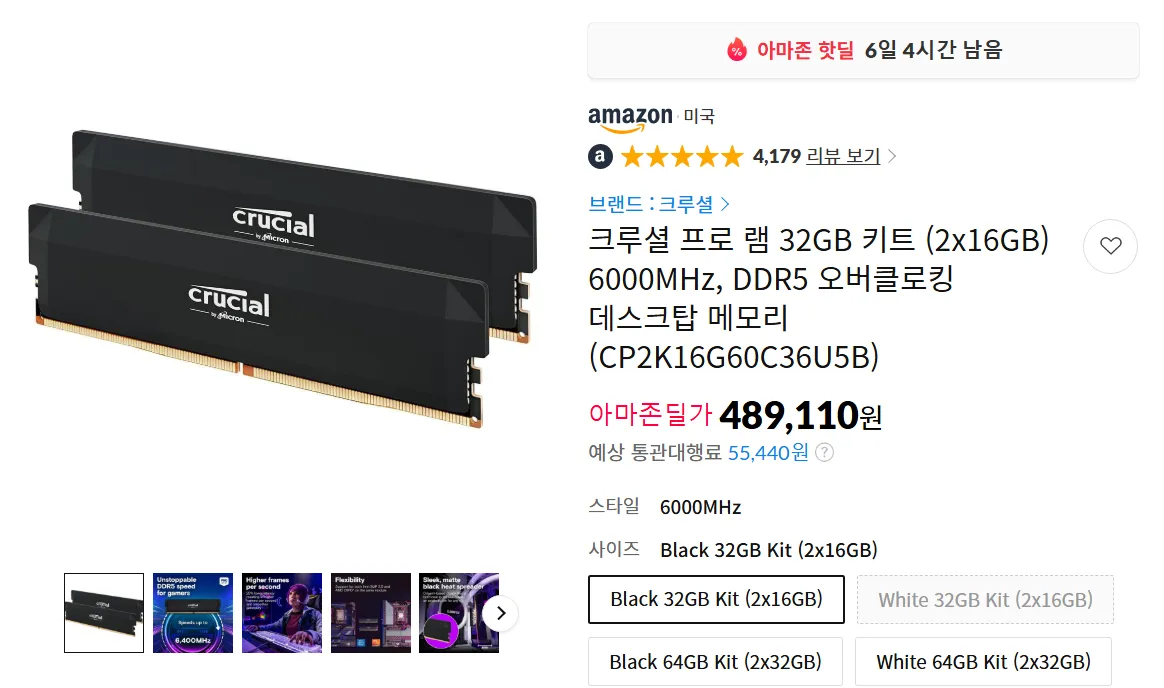The width and height of the screenshot is (1164, 688).
Task: Click the five-star rating icons
Action: point(681,157)
